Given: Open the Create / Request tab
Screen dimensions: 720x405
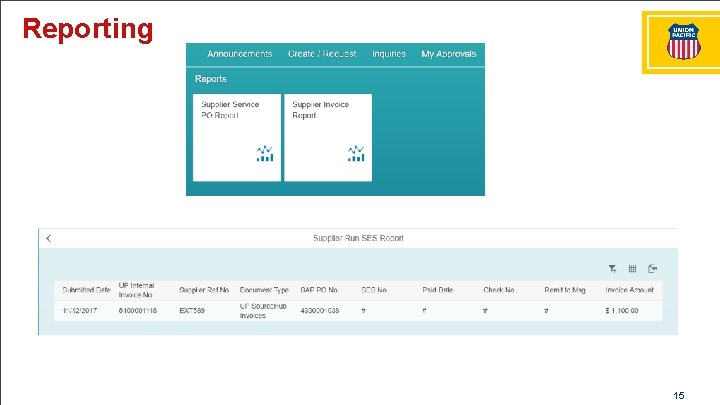Looking at the screenshot, I should pyautogui.click(x=322, y=54).
